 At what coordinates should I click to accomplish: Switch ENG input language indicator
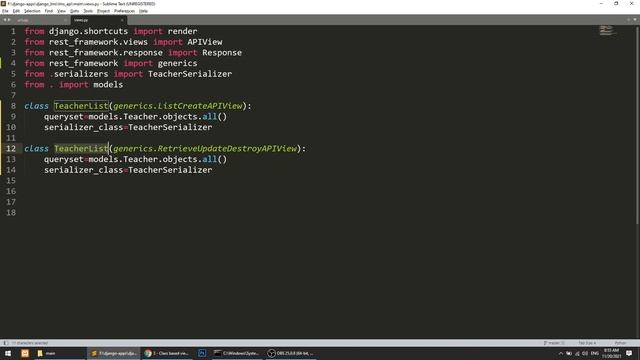pyautogui.click(x=595, y=353)
